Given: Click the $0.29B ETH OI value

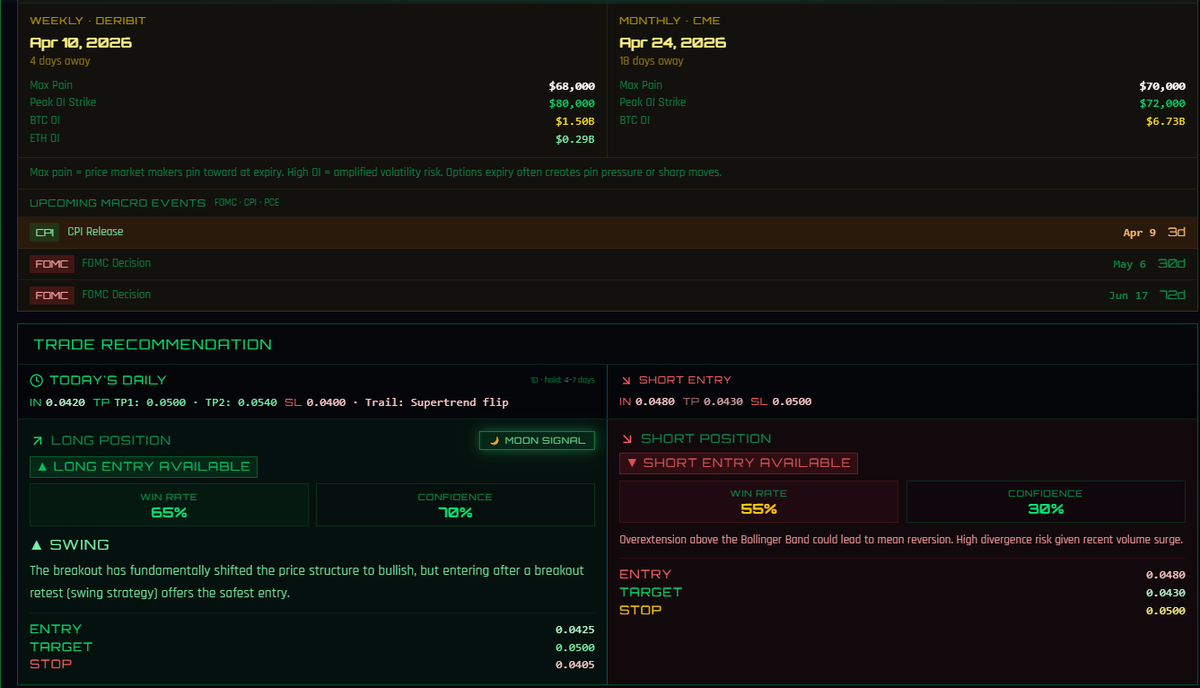Looking at the screenshot, I should [575, 139].
